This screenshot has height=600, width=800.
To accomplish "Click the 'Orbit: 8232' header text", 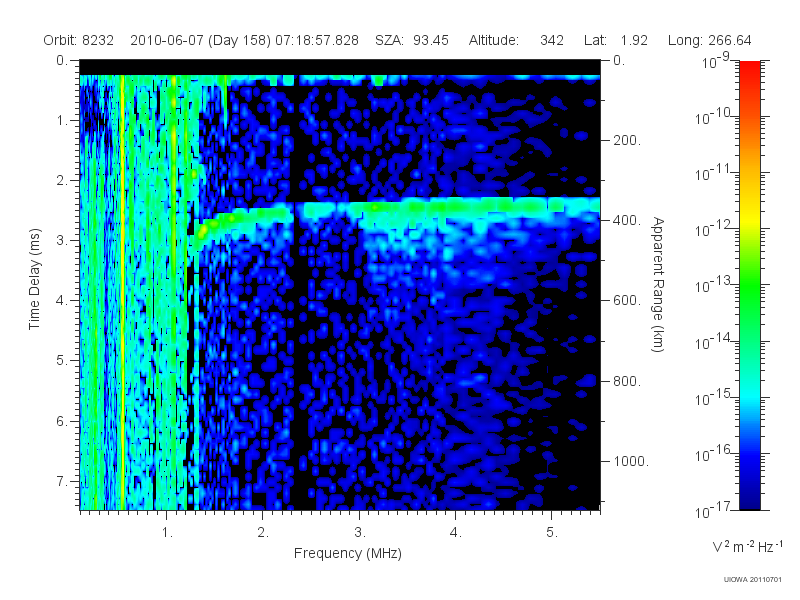I will (79, 40).
